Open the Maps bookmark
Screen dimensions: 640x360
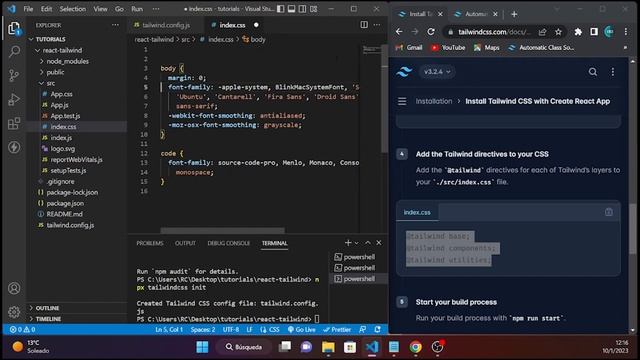tap(487, 48)
